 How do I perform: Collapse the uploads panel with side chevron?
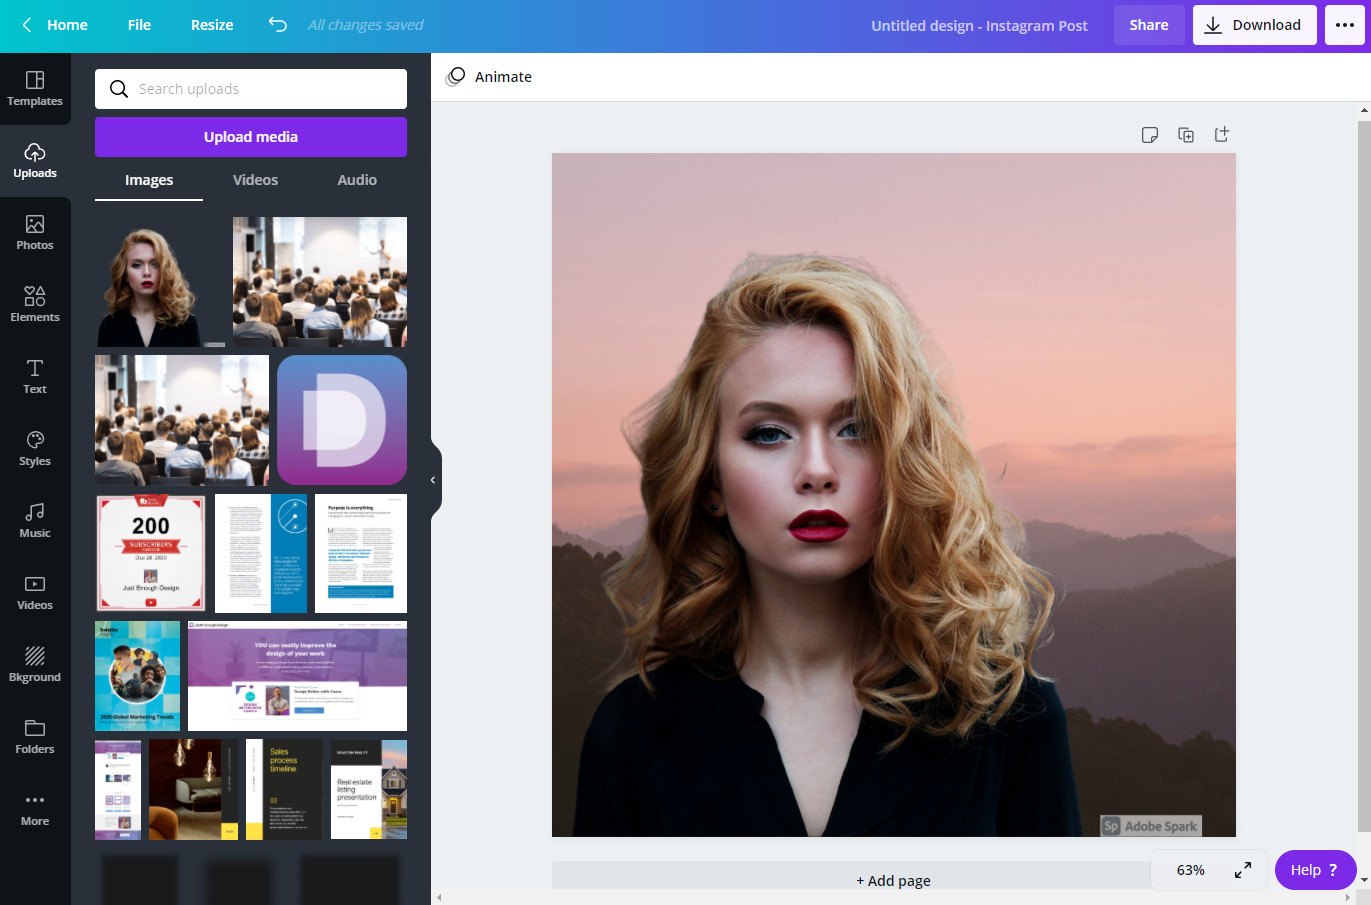(432, 479)
